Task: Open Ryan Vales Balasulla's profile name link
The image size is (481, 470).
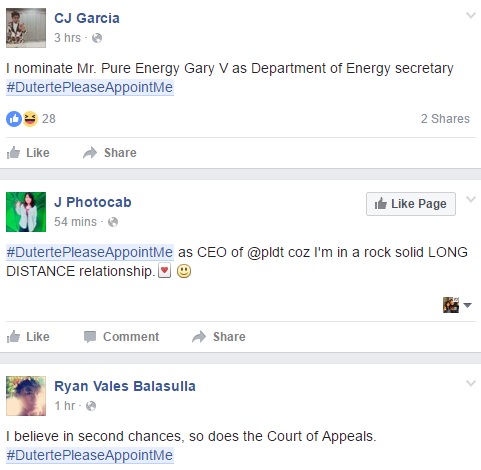Action: [x=125, y=386]
